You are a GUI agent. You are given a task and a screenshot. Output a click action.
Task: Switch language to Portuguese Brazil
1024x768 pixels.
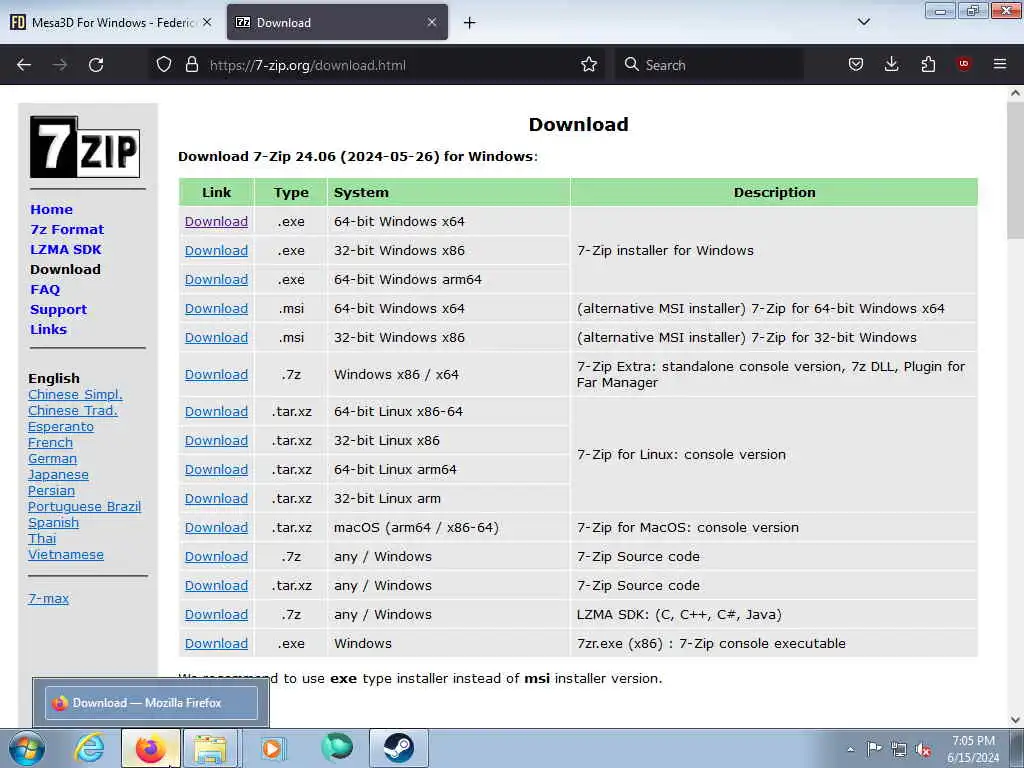pyautogui.click(x=84, y=507)
